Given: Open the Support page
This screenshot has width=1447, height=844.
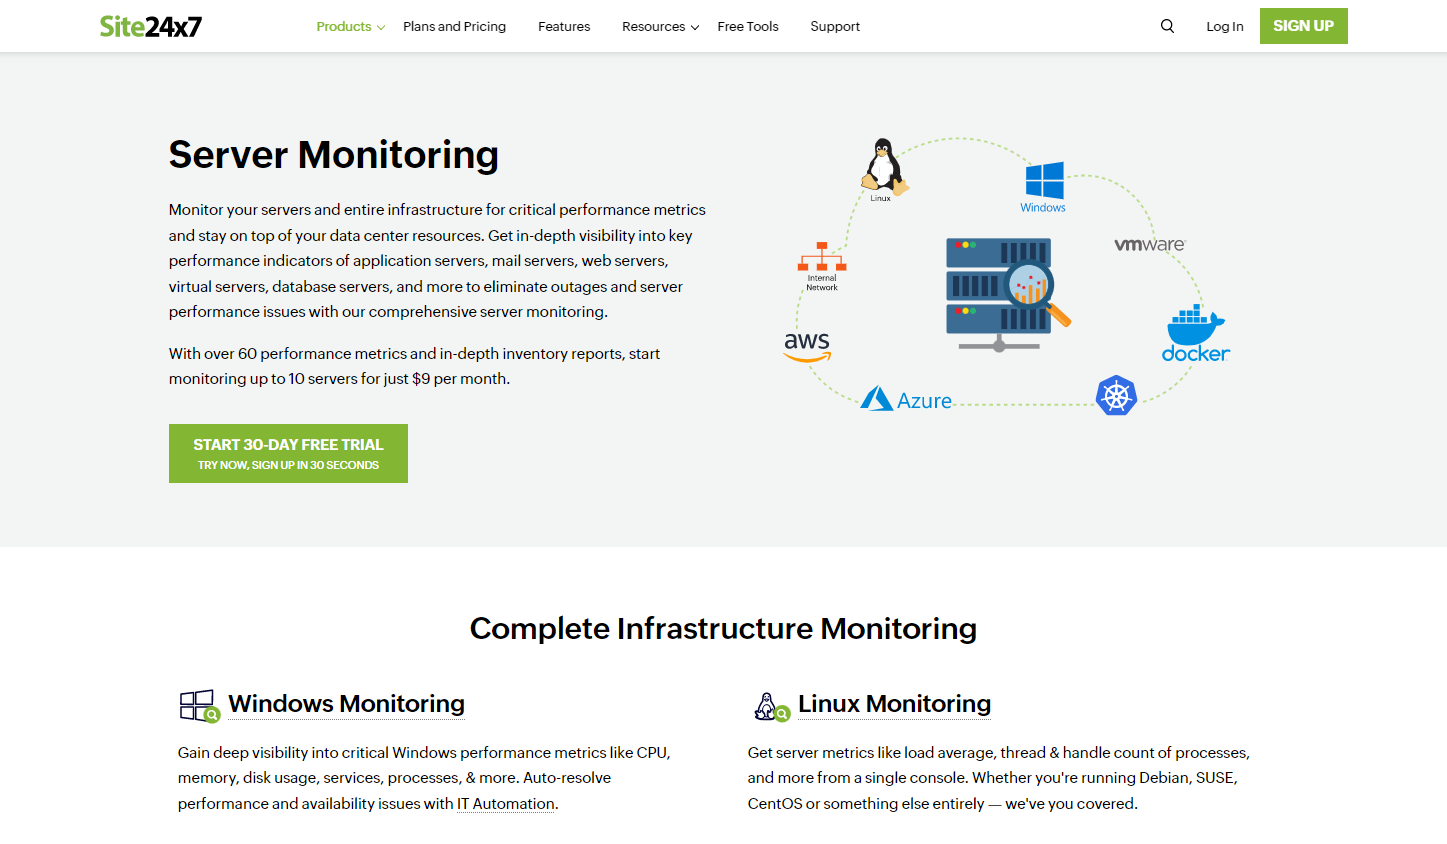Looking at the screenshot, I should coord(835,26).
